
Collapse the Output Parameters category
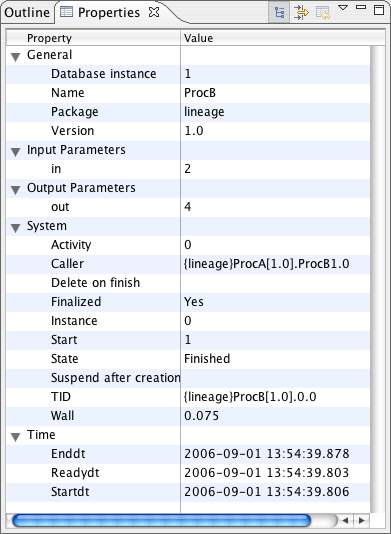pyautogui.click(x=15, y=190)
